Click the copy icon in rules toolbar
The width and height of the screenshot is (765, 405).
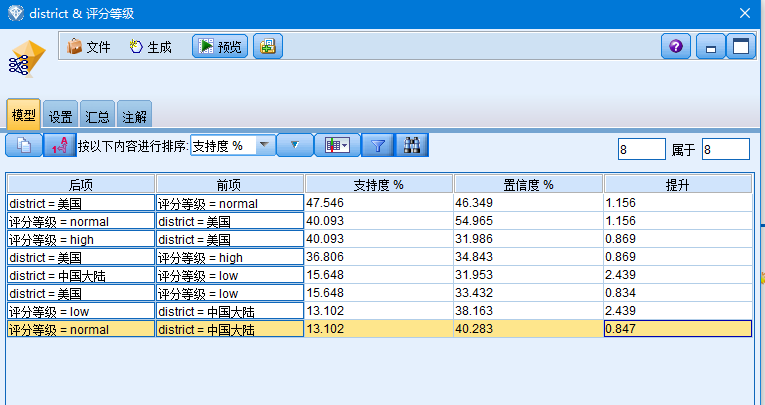pos(24,146)
